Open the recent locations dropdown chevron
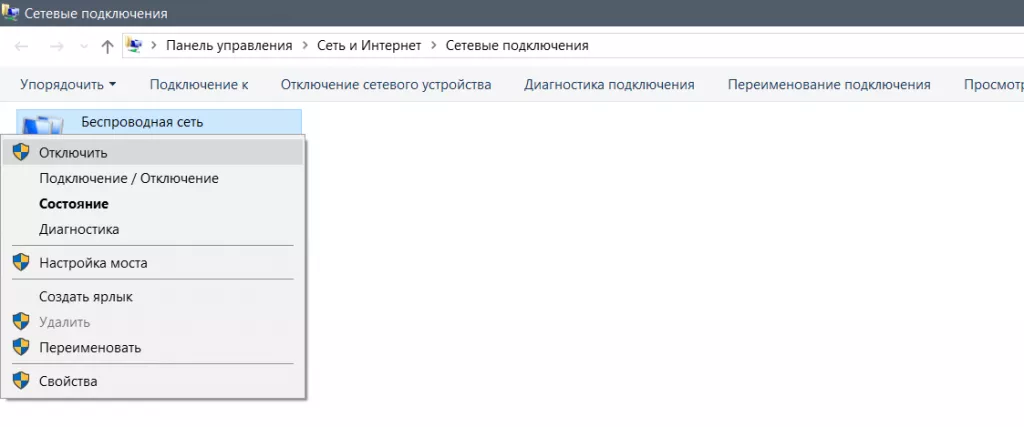1024x427 pixels. [84, 46]
